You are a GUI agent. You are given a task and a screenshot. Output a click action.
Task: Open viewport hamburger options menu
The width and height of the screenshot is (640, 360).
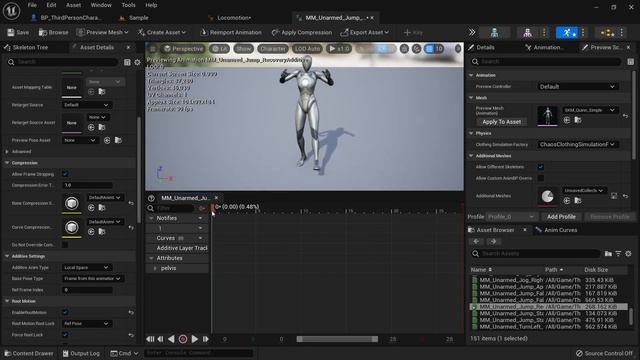pyautogui.click(x=152, y=49)
